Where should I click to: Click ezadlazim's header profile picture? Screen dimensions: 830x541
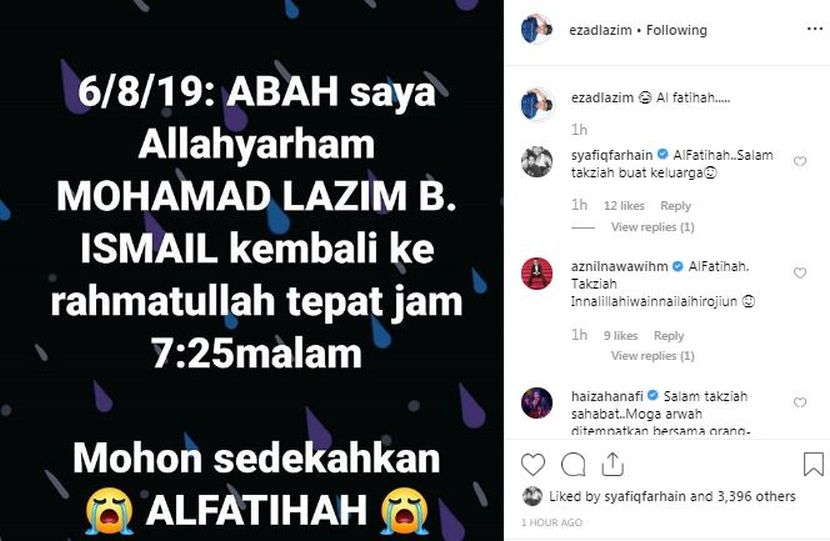[x=536, y=29]
